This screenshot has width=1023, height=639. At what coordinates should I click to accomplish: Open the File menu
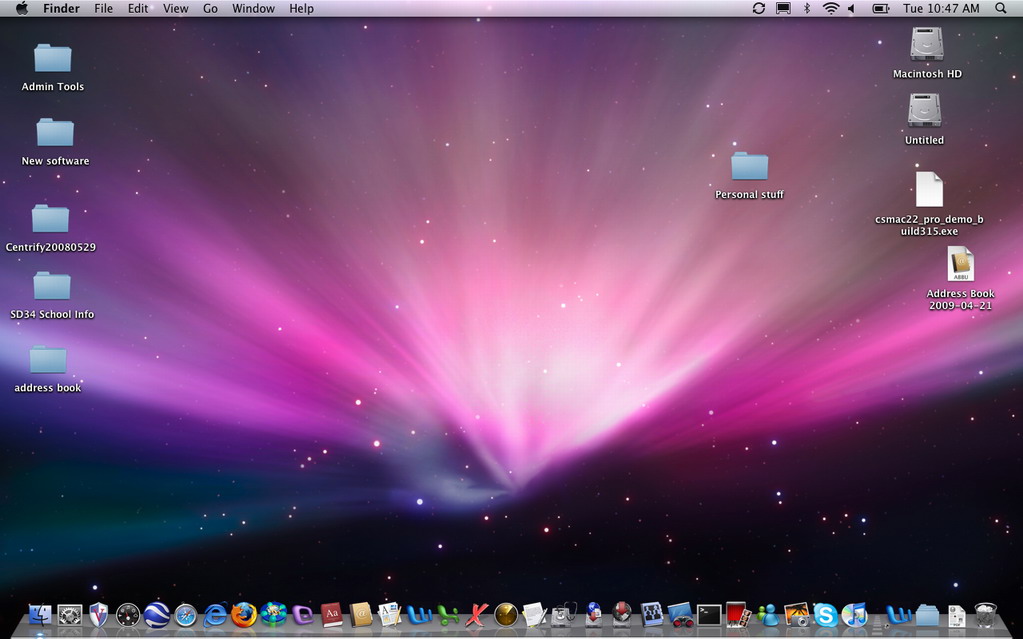pyautogui.click(x=103, y=8)
